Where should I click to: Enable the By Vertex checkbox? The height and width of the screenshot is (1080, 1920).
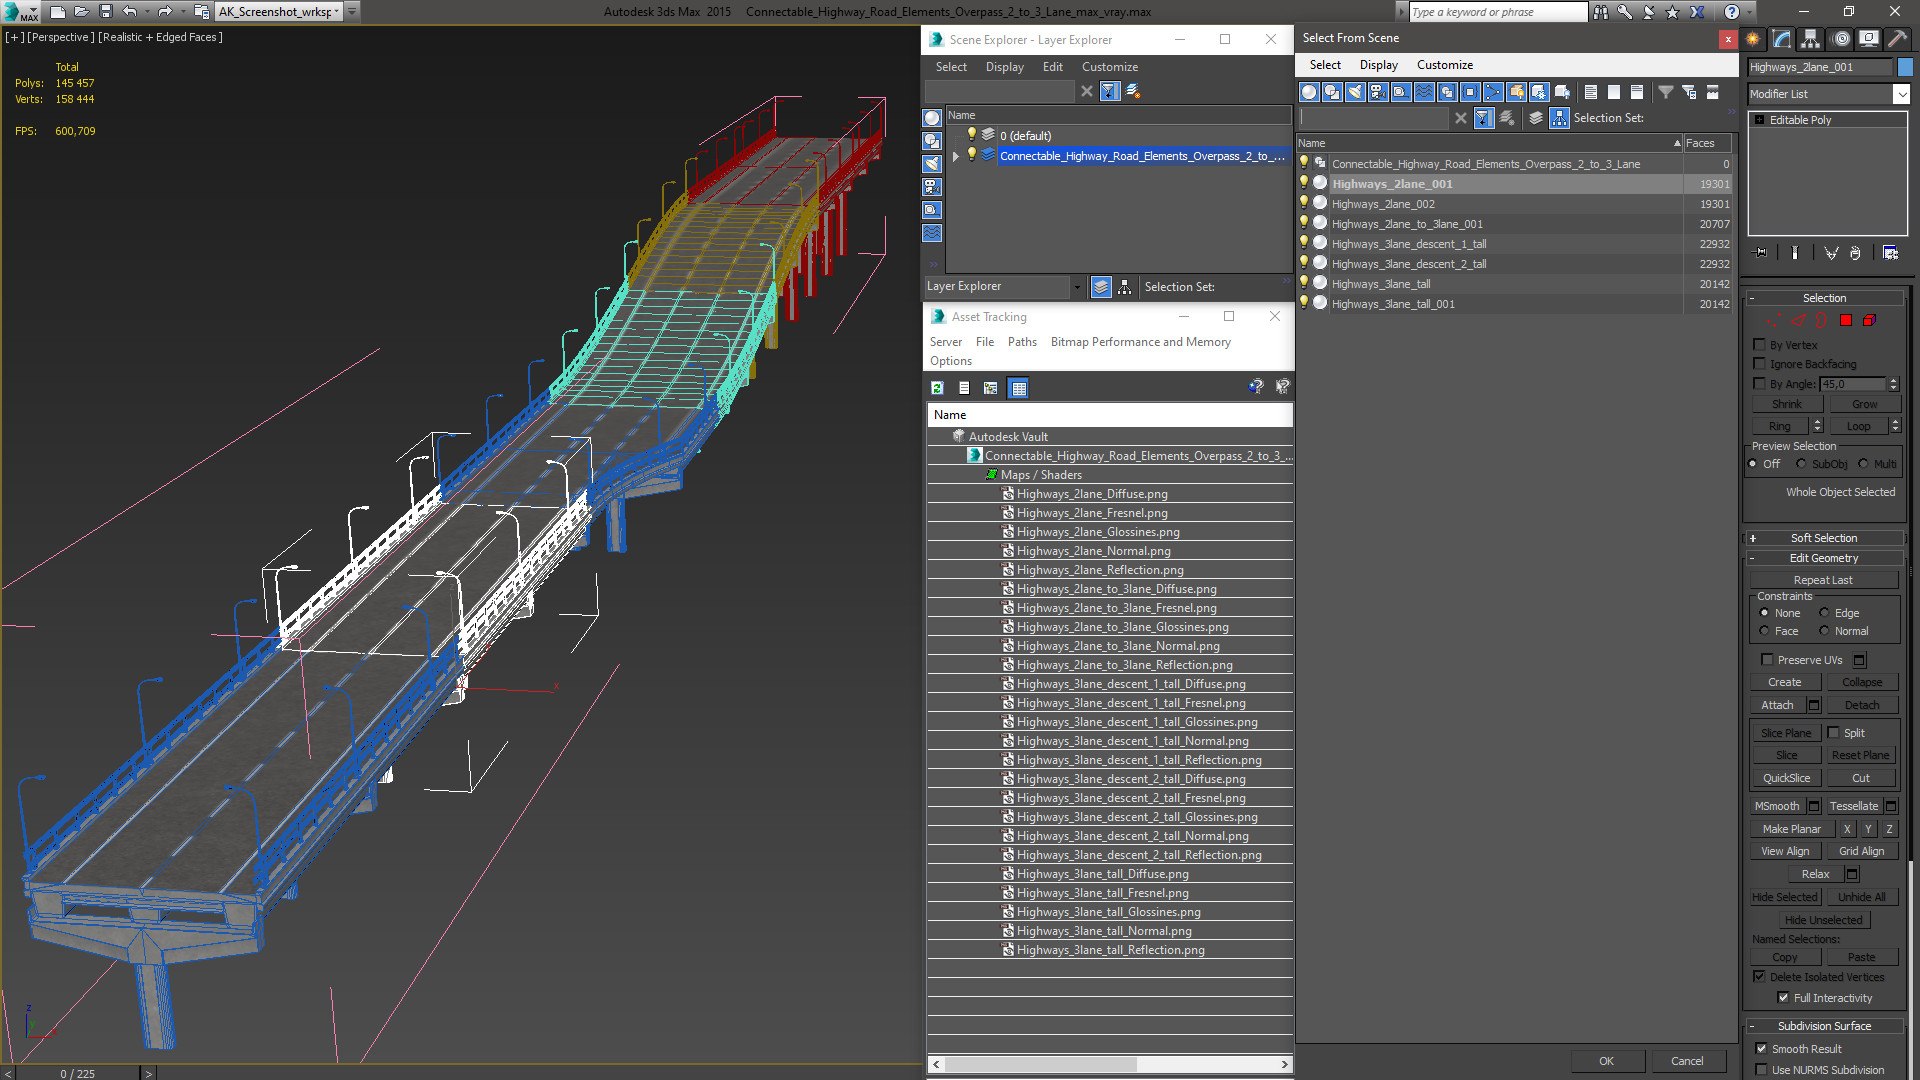click(x=1760, y=344)
